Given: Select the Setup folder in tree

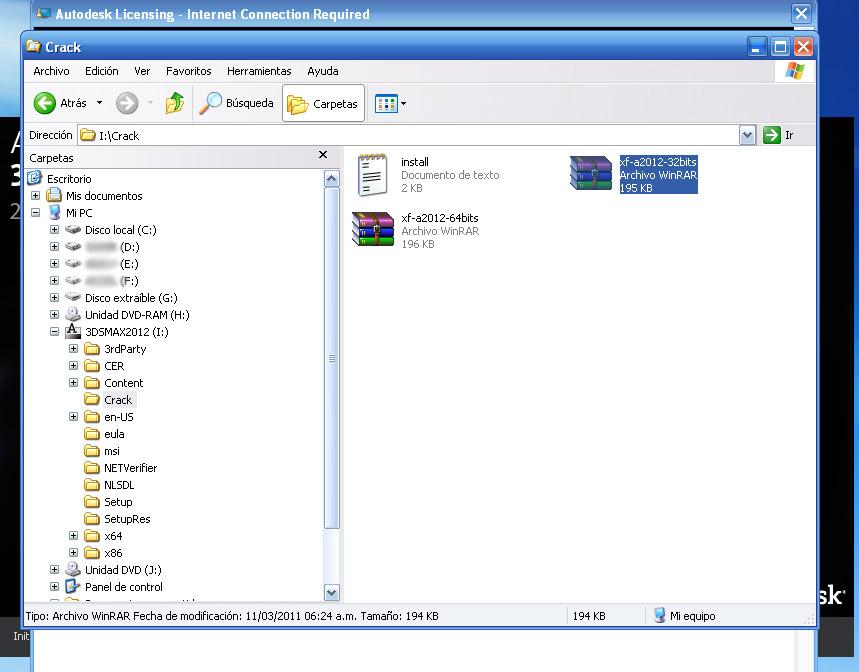Looking at the screenshot, I should [x=118, y=502].
